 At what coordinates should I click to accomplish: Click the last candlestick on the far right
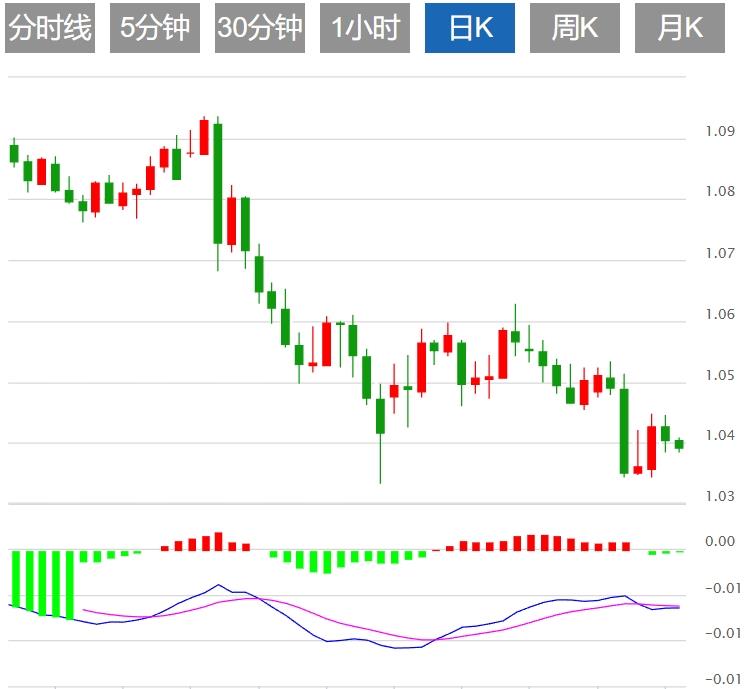tap(679, 444)
